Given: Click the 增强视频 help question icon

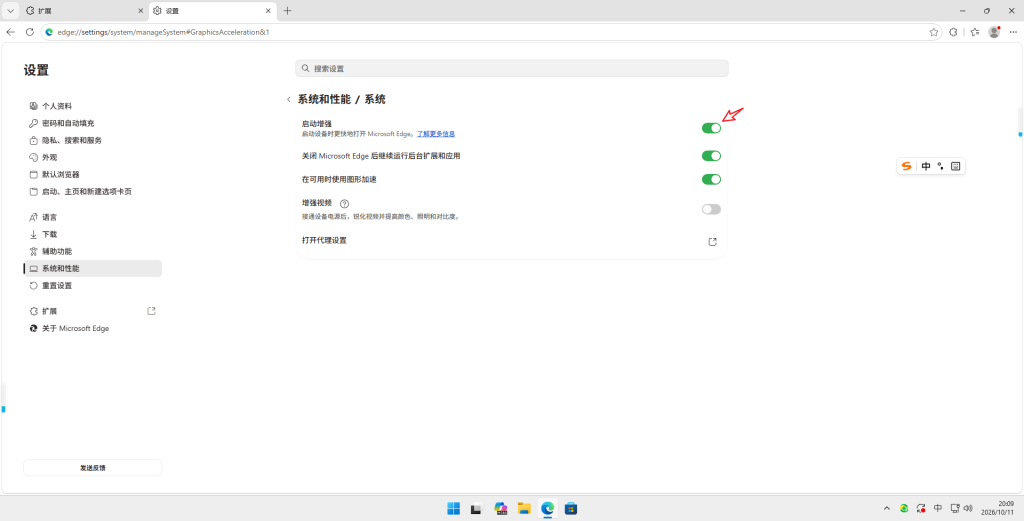Looking at the screenshot, I should click(345, 204).
